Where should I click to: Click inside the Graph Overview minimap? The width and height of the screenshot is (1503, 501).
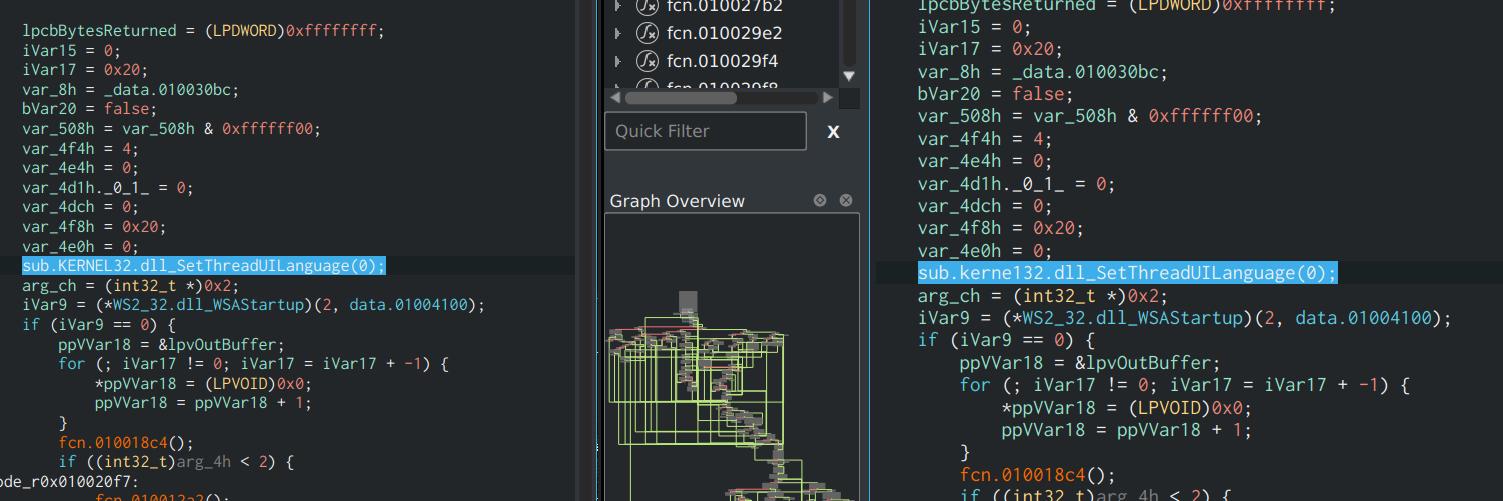731,380
